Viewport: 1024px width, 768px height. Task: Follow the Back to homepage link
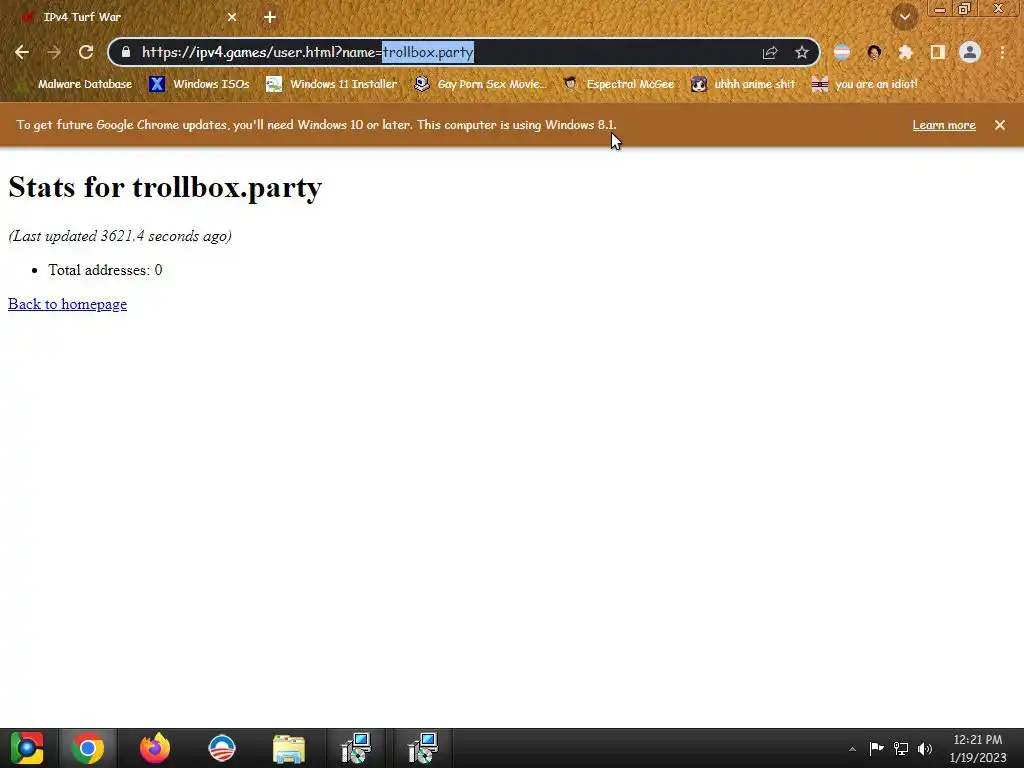(x=67, y=304)
